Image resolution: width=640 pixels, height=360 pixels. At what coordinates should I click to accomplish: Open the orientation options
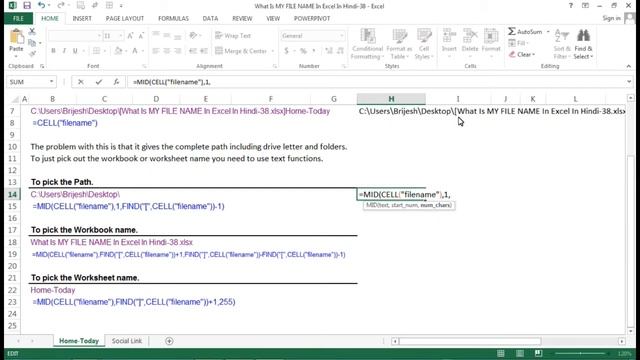[195, 36]
